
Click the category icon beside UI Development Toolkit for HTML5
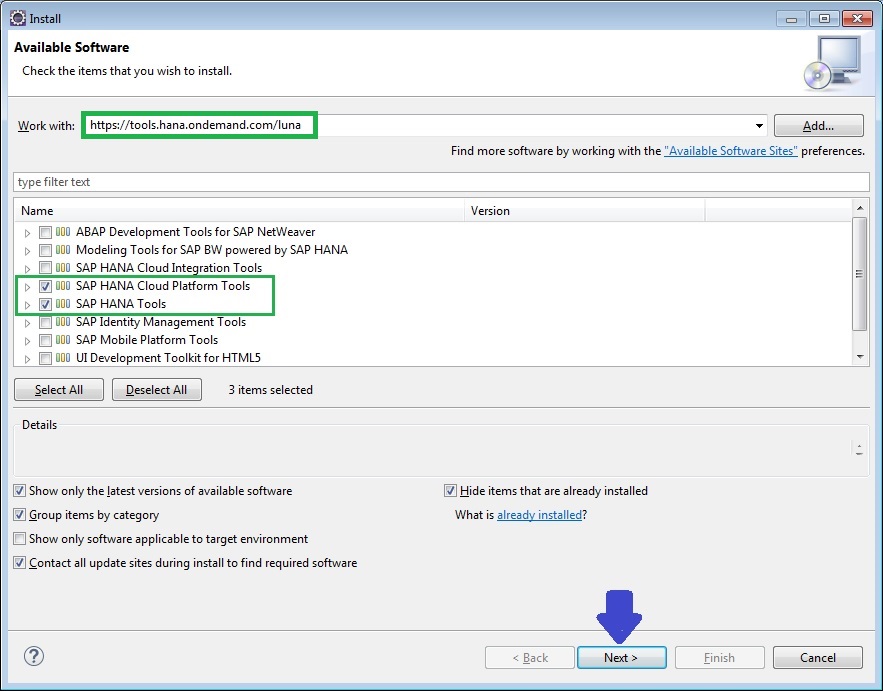pos(63,358)
